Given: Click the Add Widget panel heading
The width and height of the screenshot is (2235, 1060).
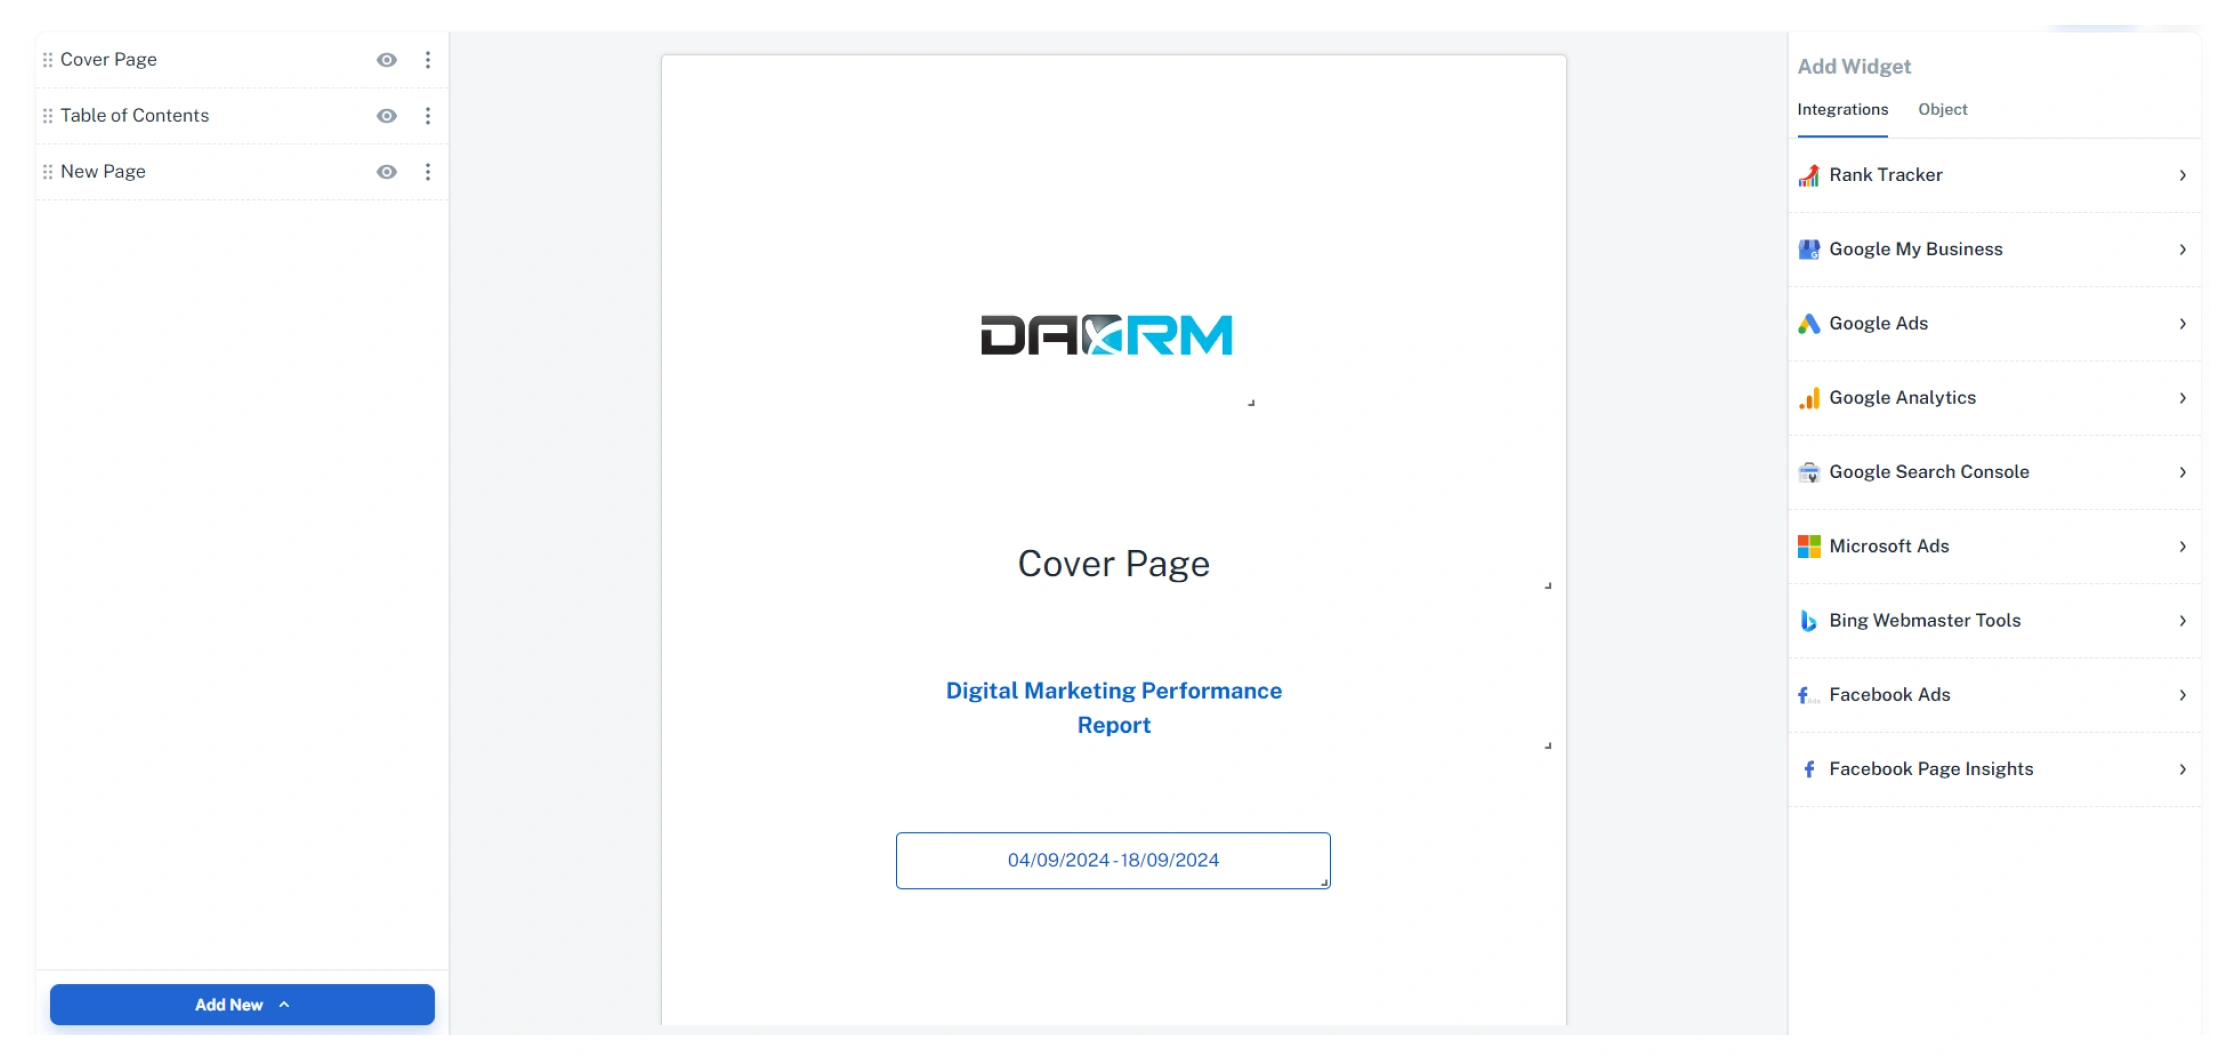Looking at the screenshot, I should pyautogui.click(x=1853, y=67).
